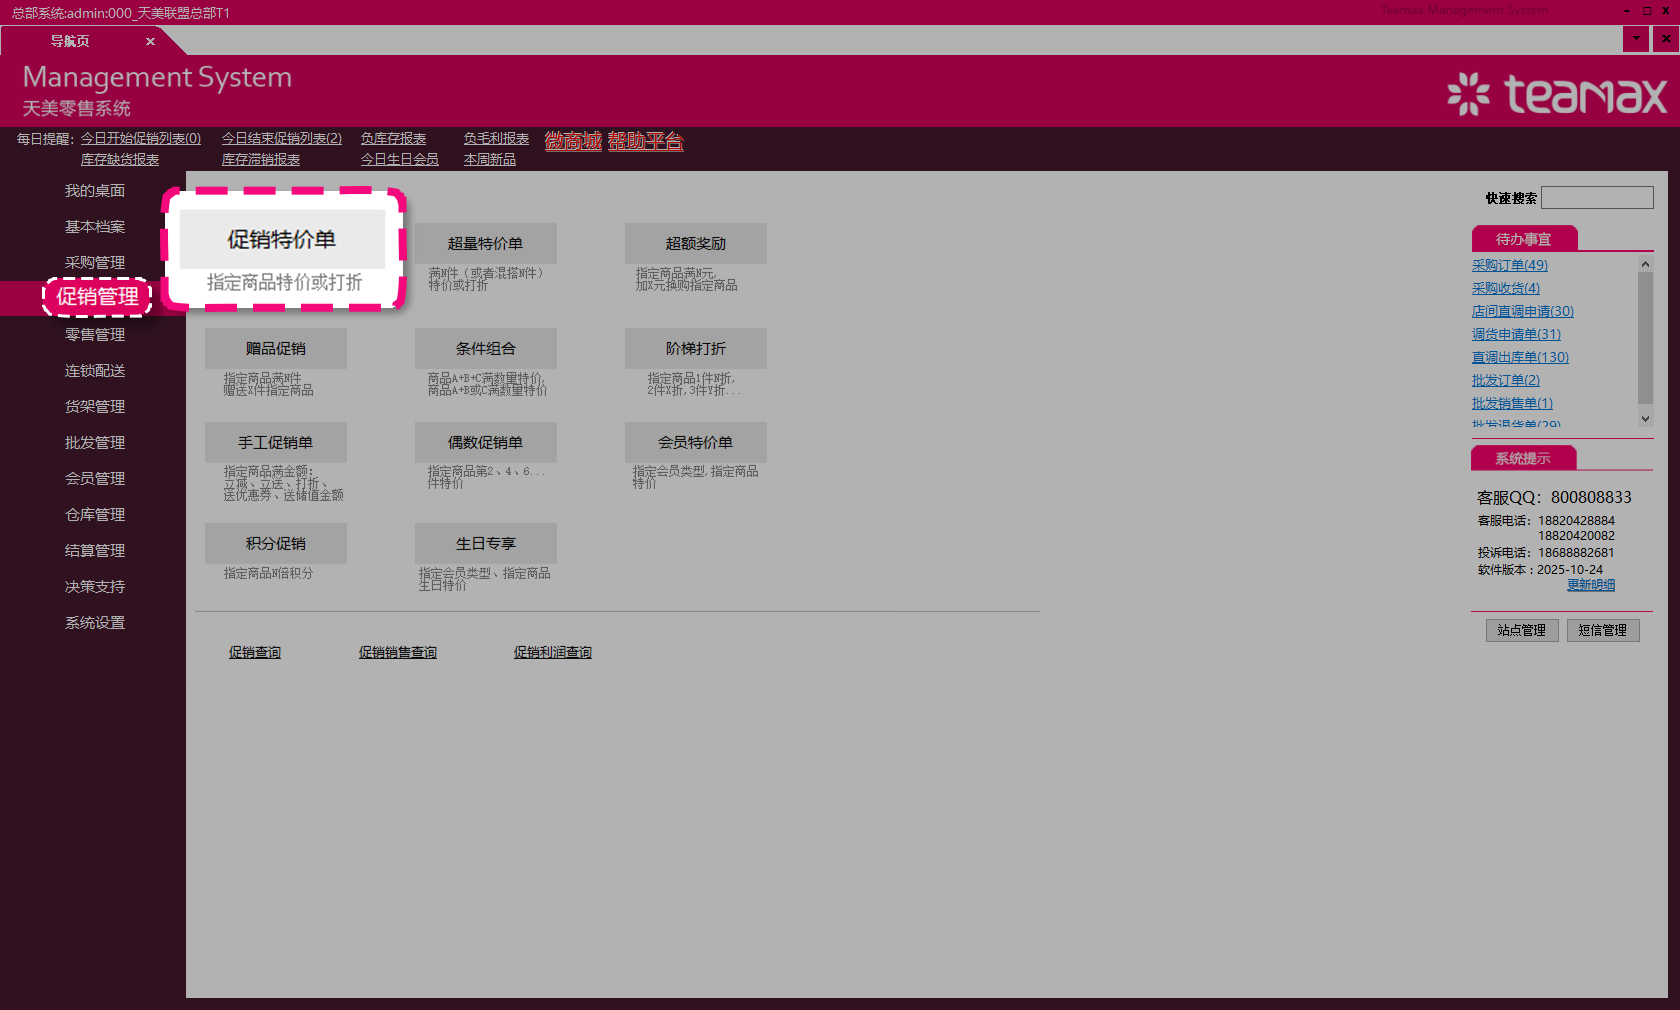Open the 生日专享 promotion form

click(485, 544)
